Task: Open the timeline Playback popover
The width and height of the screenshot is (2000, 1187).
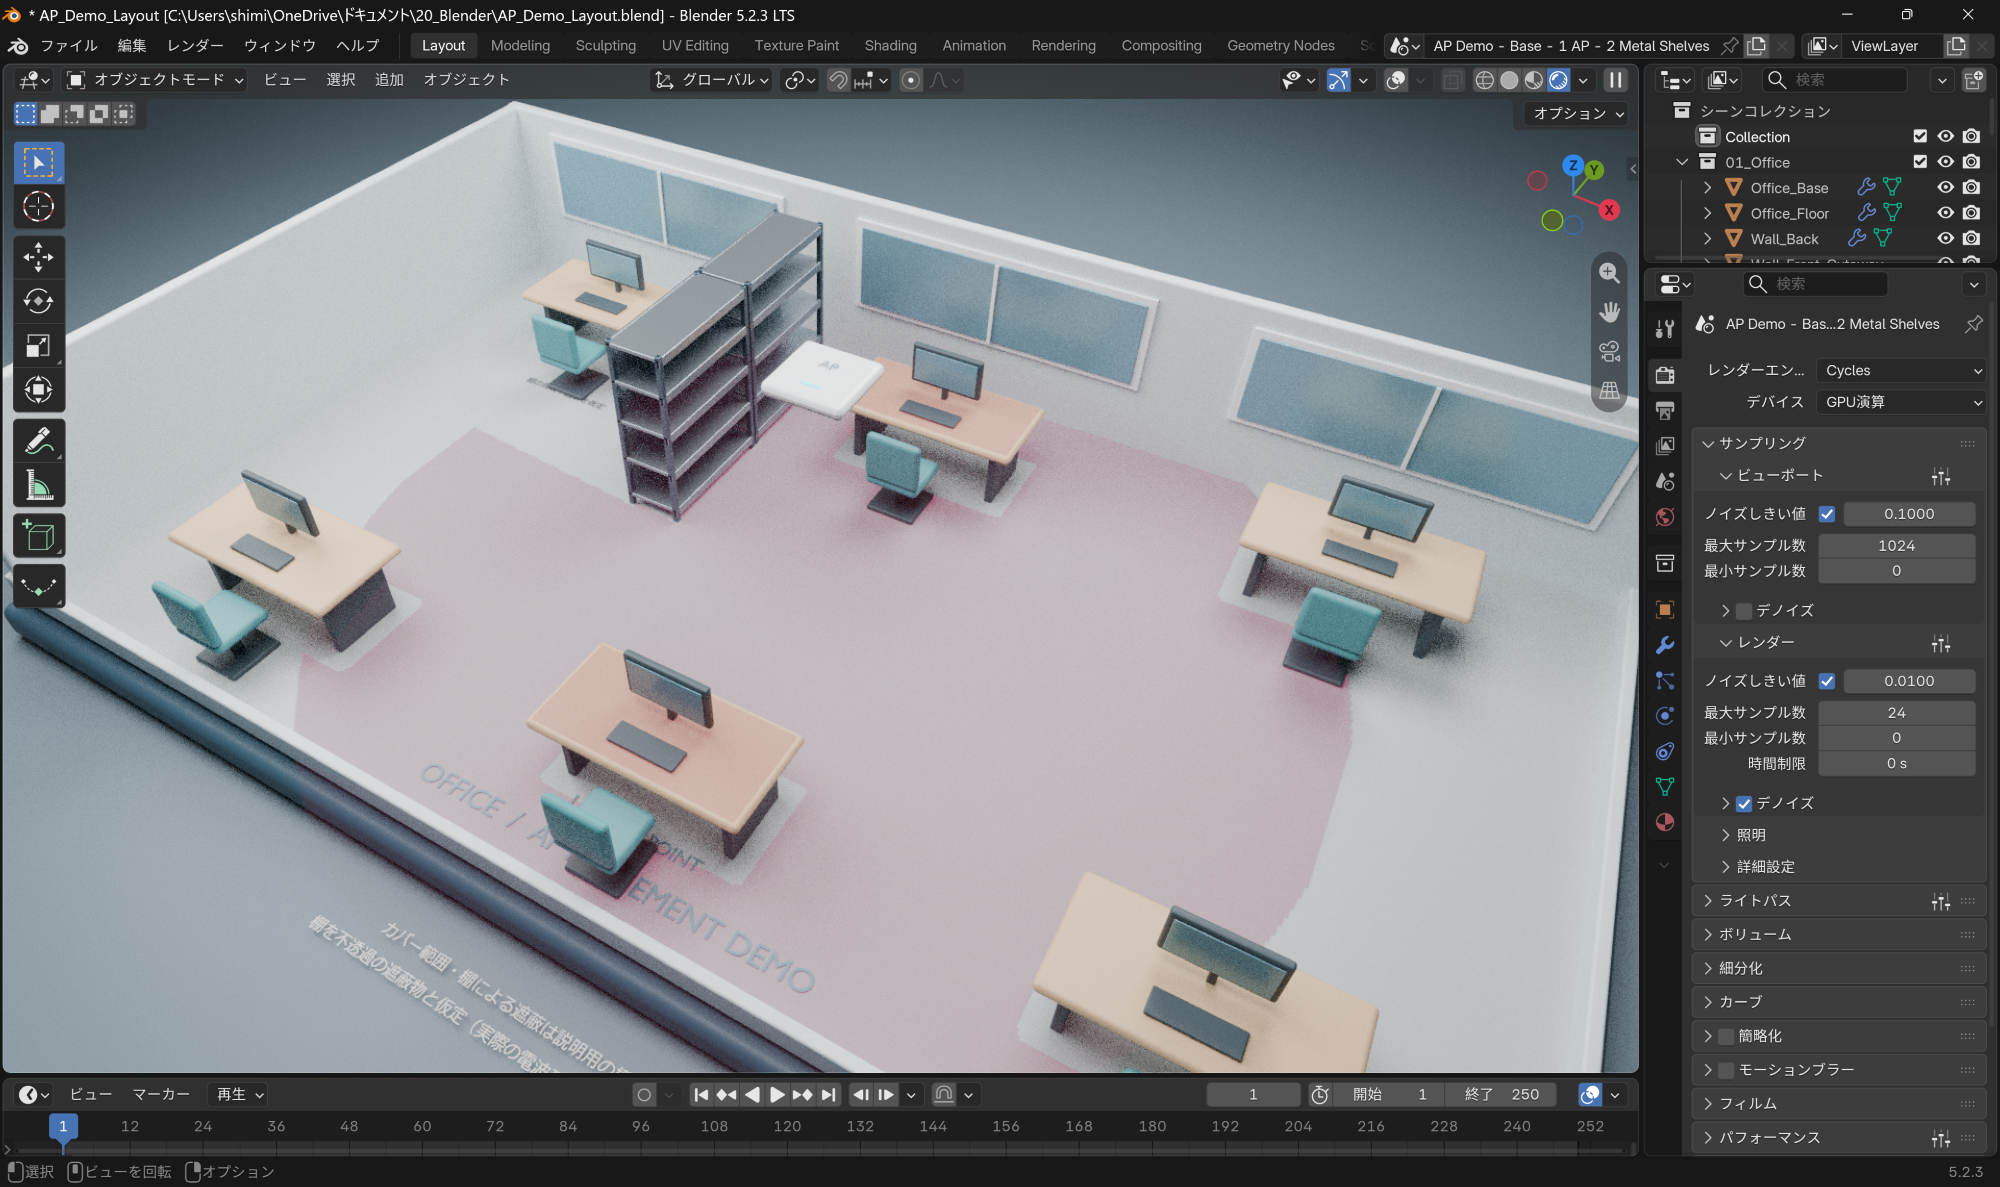Action: click(x=240, y=1095)
